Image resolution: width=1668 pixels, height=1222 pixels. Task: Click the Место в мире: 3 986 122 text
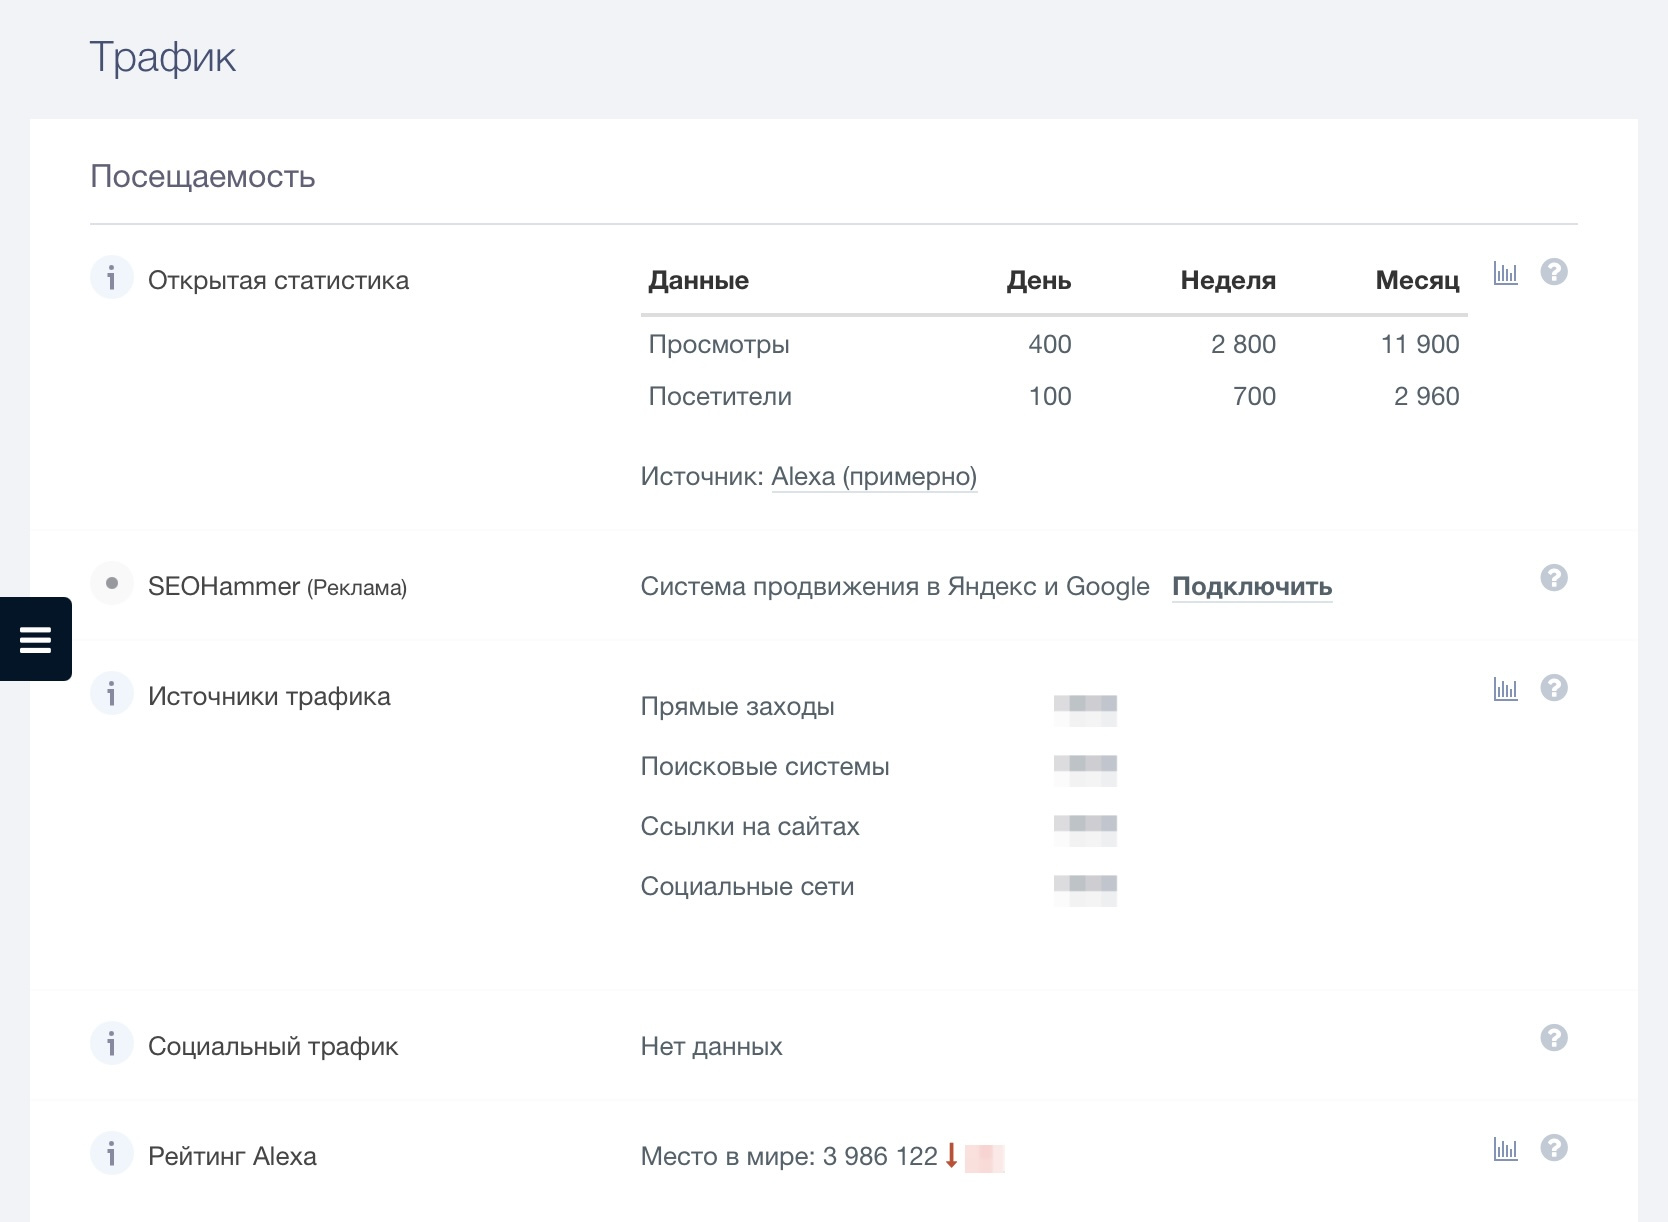(789, 1156)
